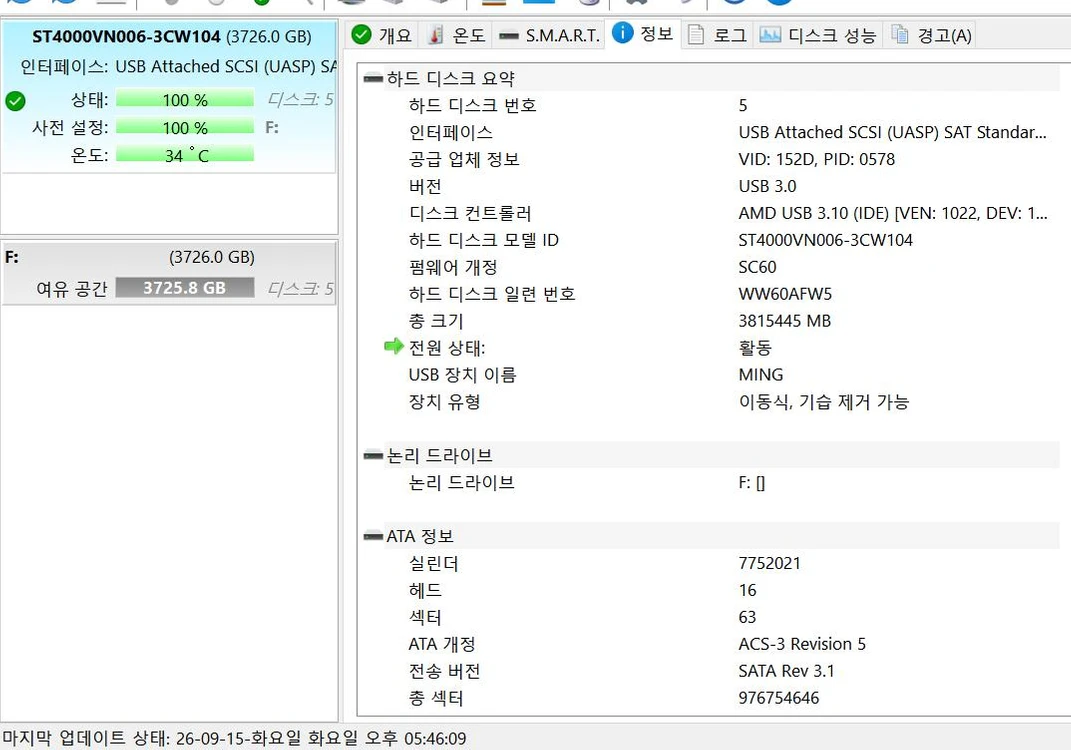Click the 여유 공간 3725.8 GB free space bar
Viewport: 1071px width, 750px height.
184,288
